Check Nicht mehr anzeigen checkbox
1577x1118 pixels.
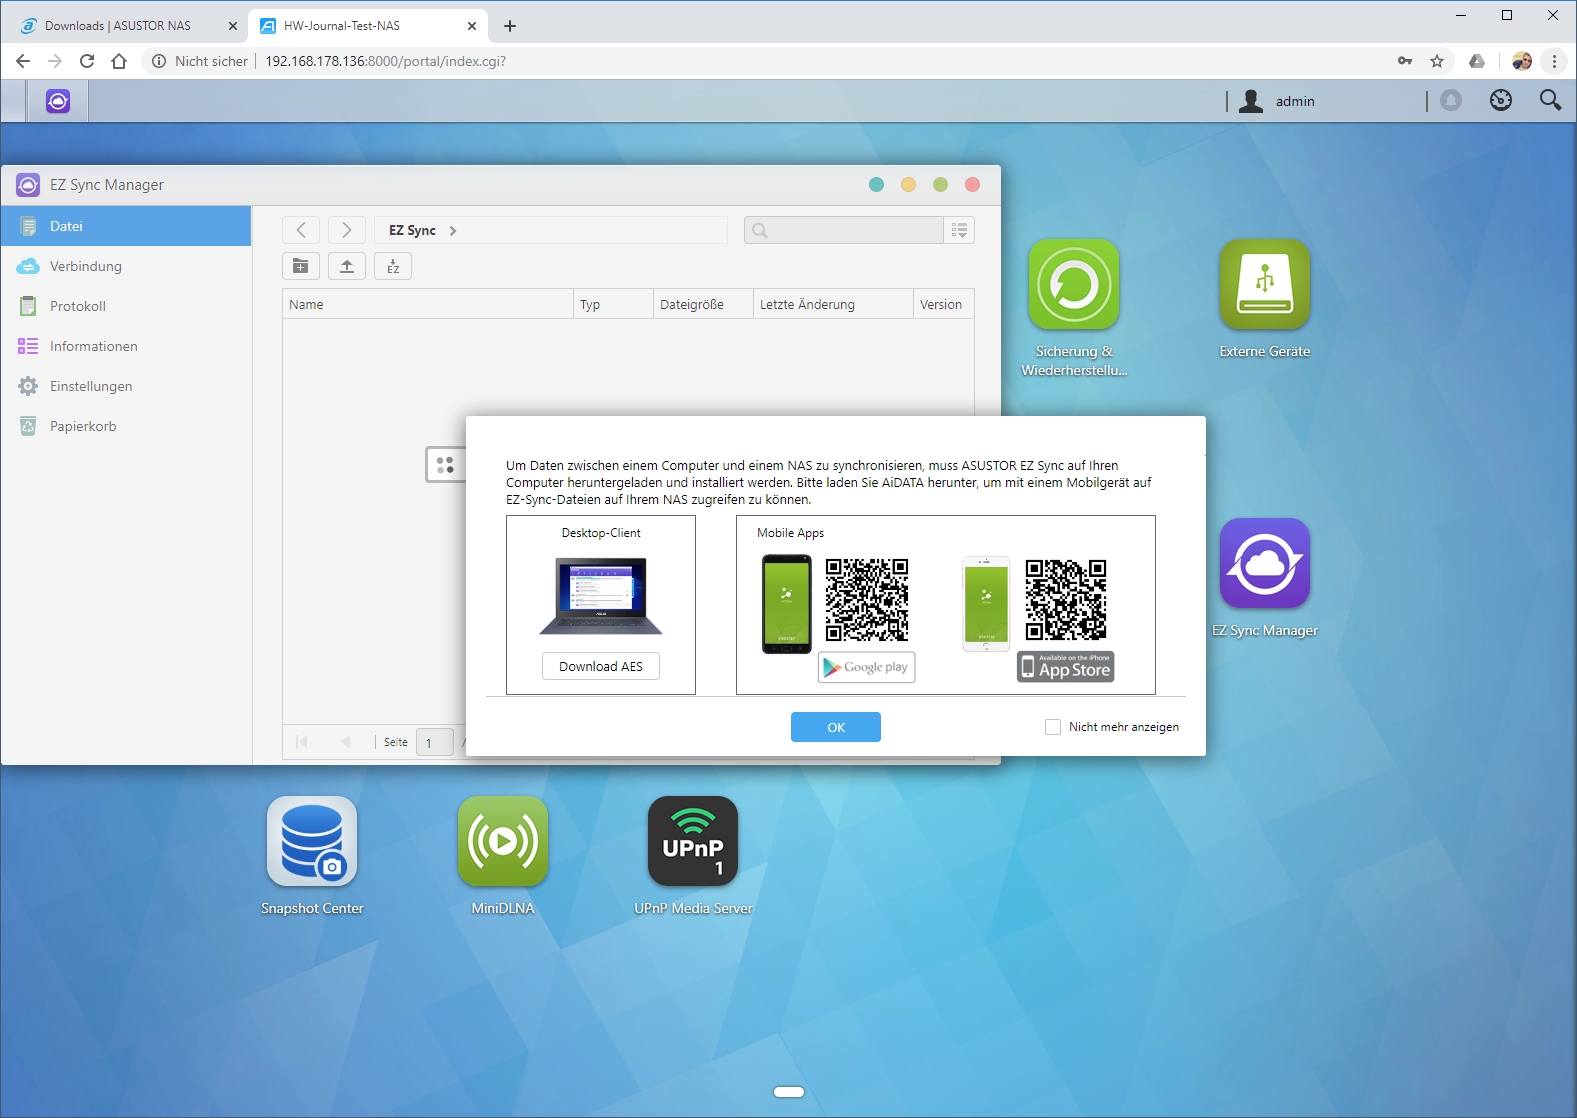coord(1053,727)
